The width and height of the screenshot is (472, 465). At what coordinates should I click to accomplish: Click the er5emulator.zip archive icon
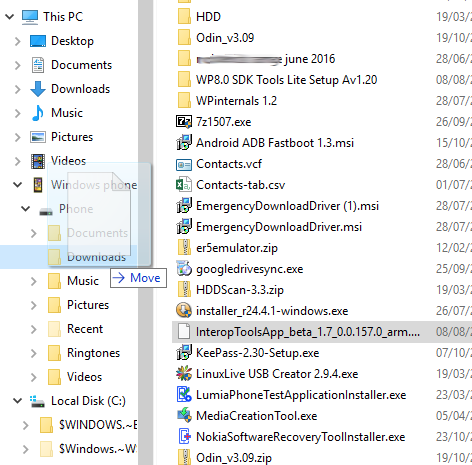click(184, 248)
